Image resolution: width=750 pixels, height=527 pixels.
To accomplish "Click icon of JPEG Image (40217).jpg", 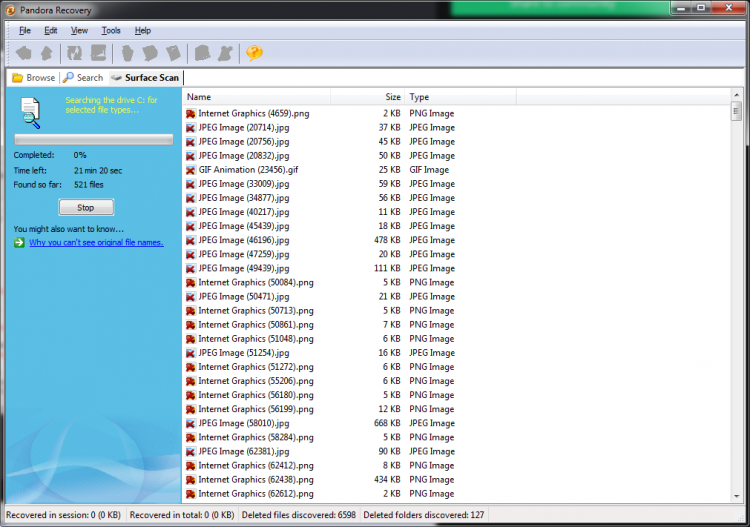I will [x=191, y=212].
